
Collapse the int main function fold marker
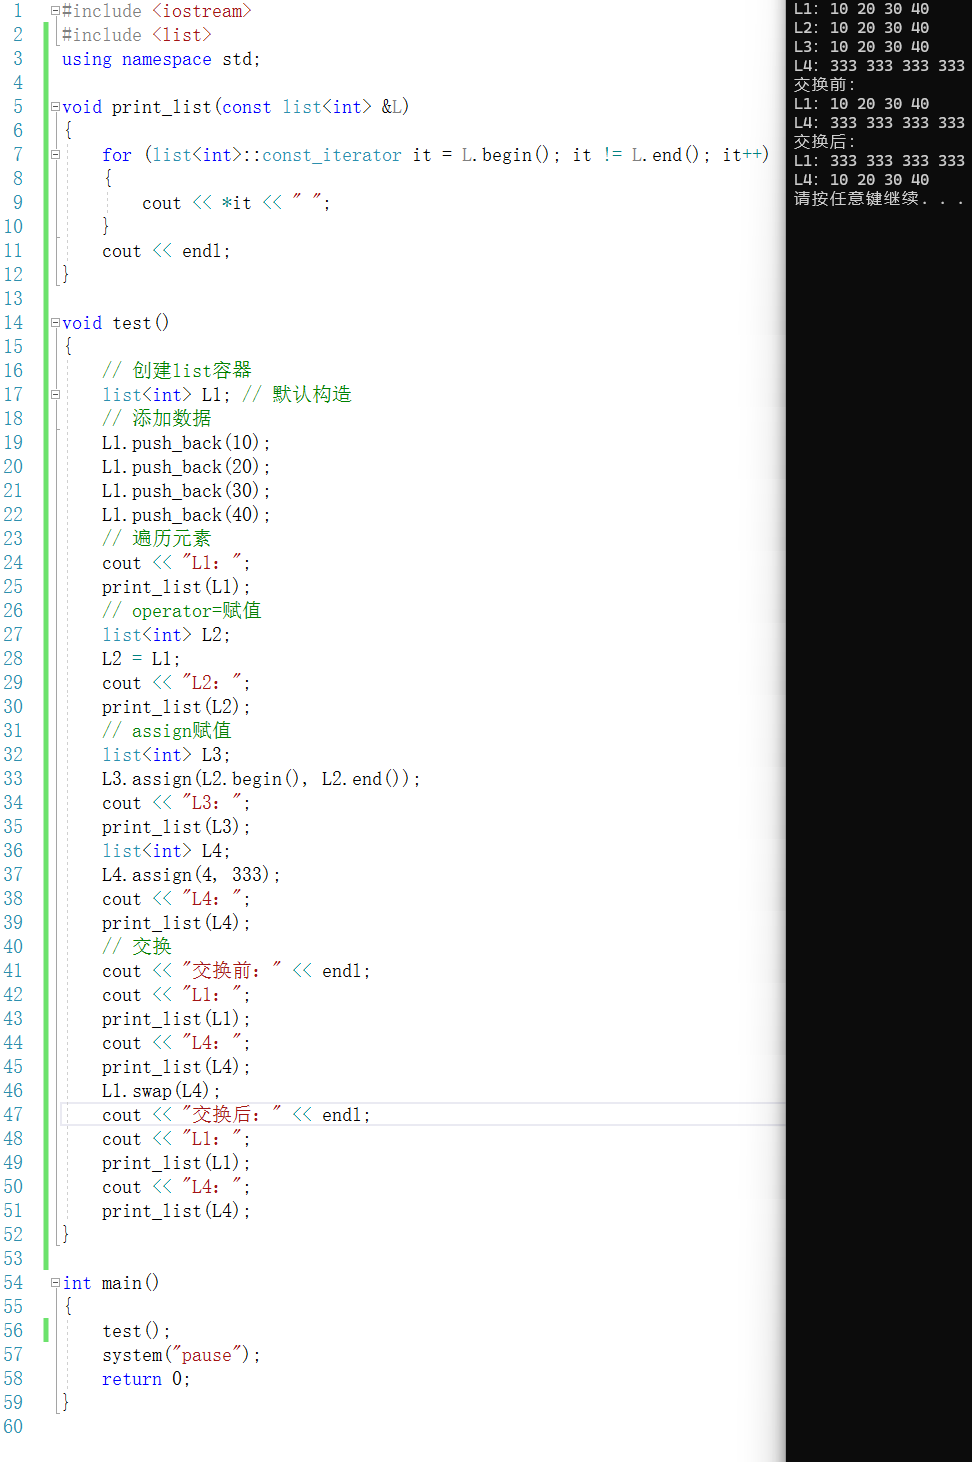pyautogui.click(x=56, y=1283)
